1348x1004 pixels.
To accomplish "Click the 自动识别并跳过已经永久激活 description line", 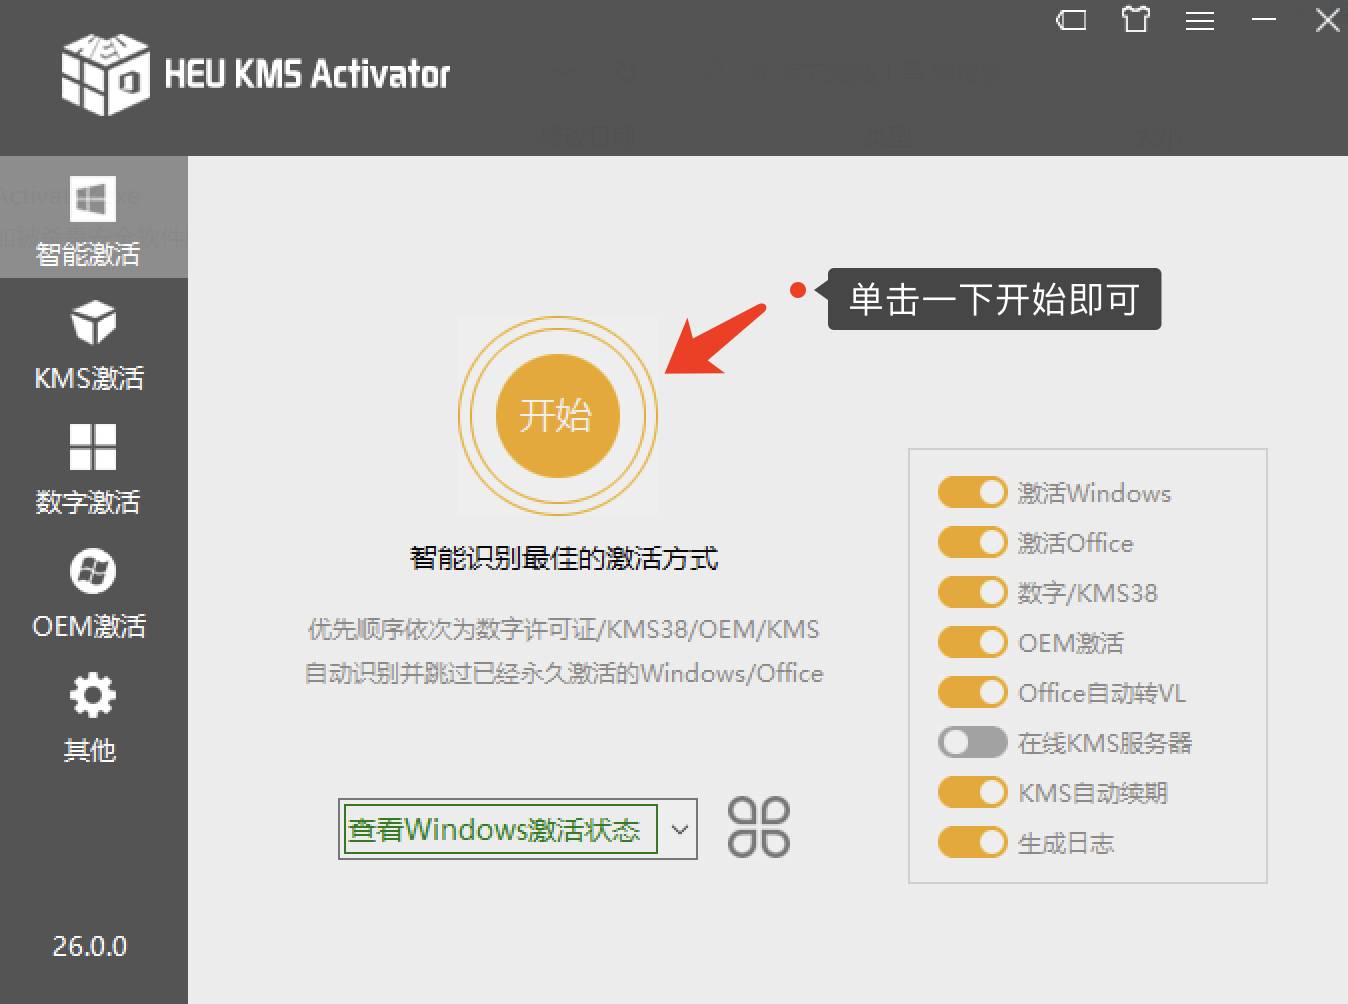I will click(x=564, y=674).
